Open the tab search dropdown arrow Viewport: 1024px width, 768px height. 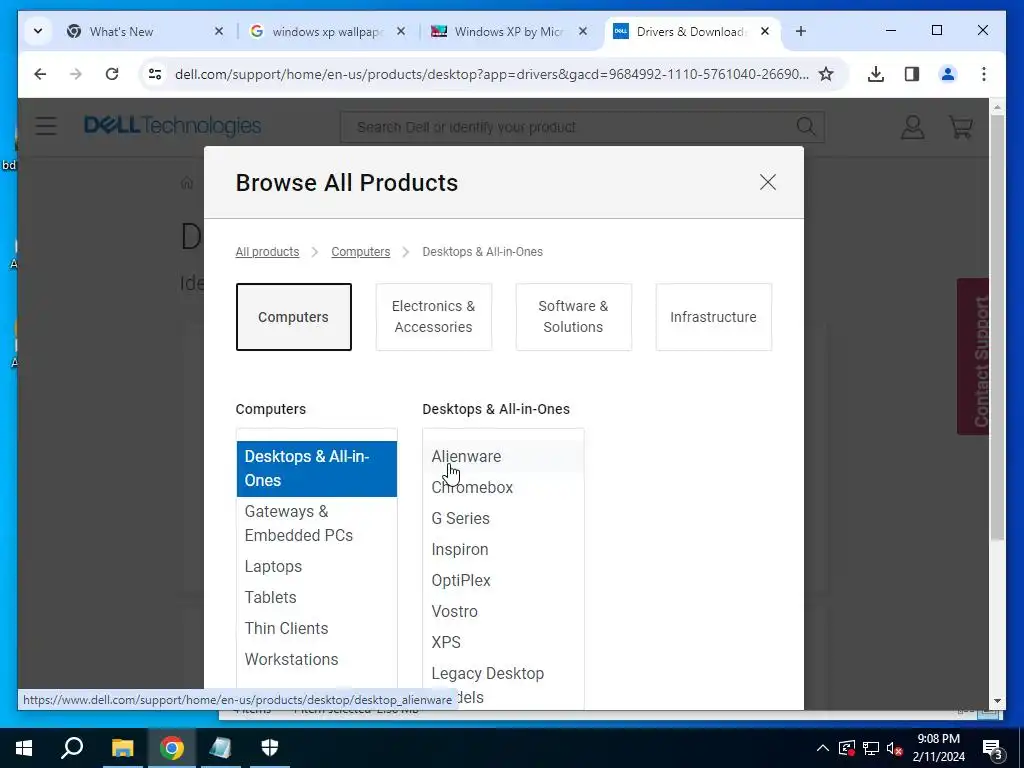38,31
